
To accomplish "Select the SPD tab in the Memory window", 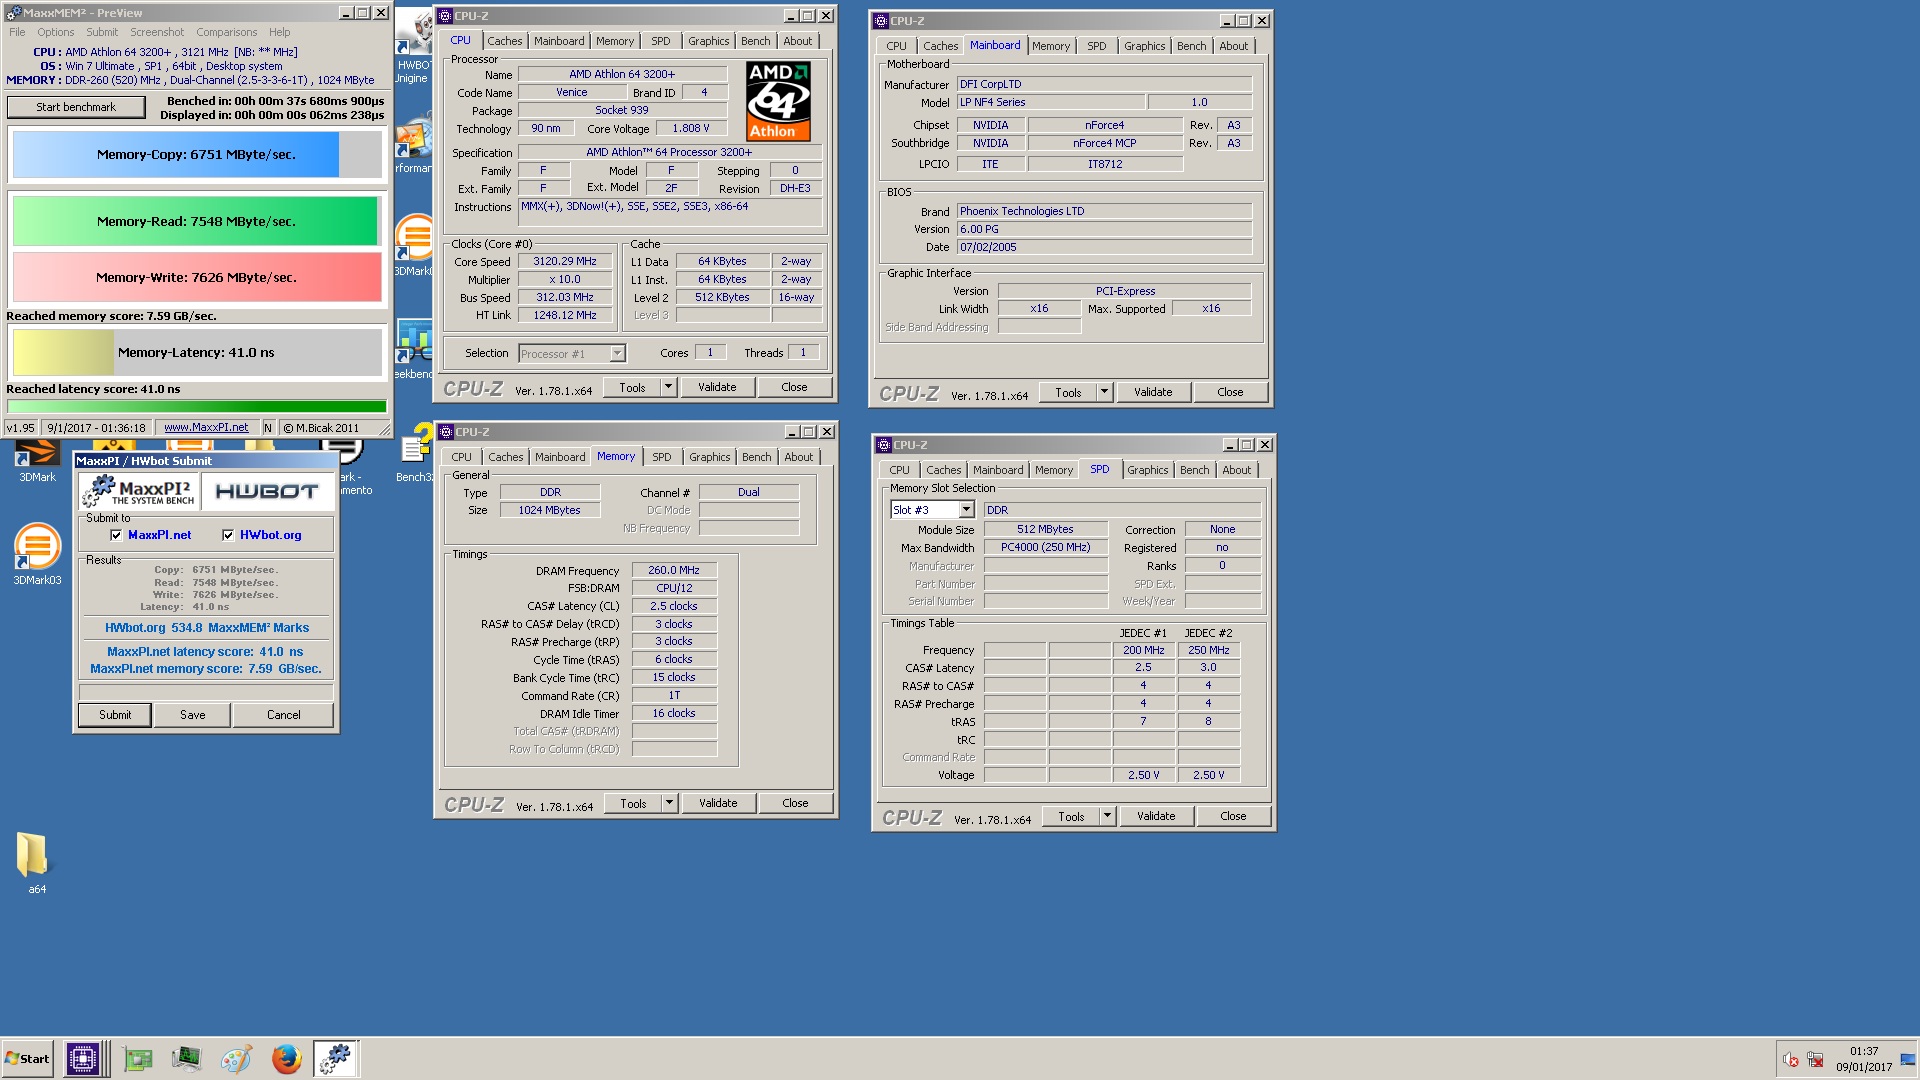I will 662,457.
